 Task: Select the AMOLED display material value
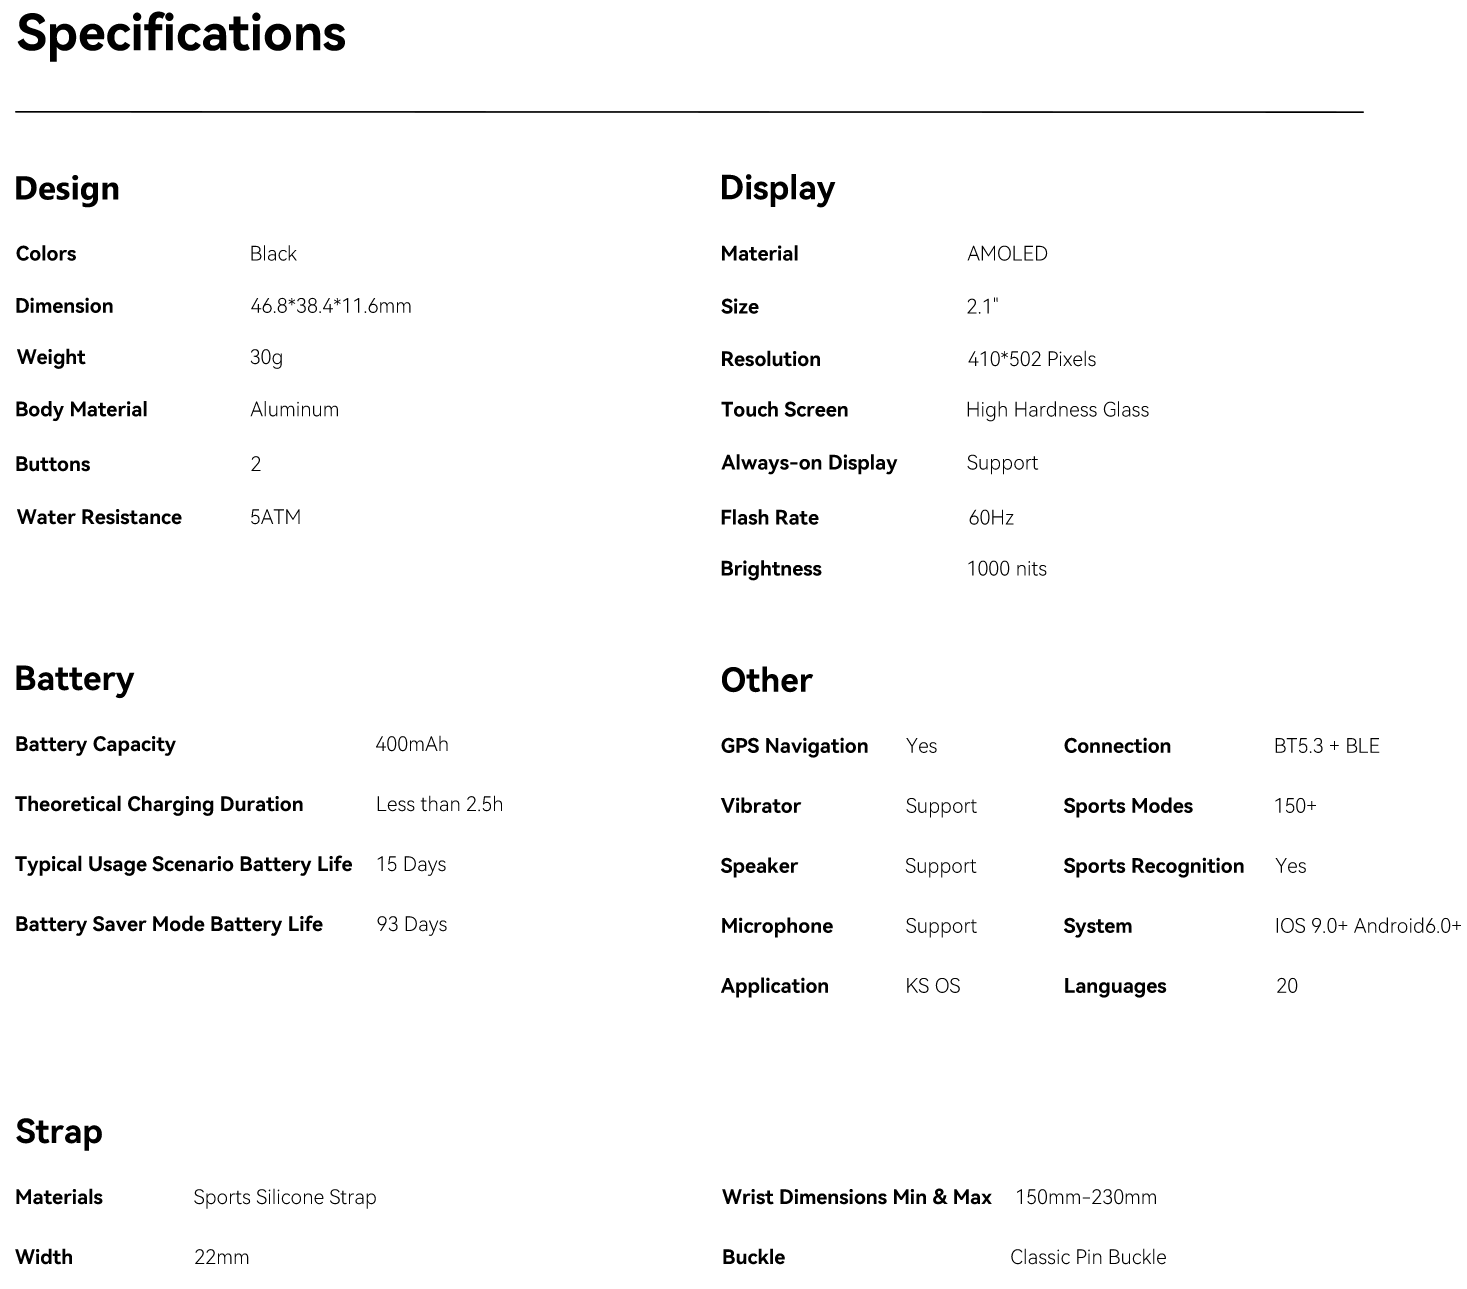point(1007,254)
